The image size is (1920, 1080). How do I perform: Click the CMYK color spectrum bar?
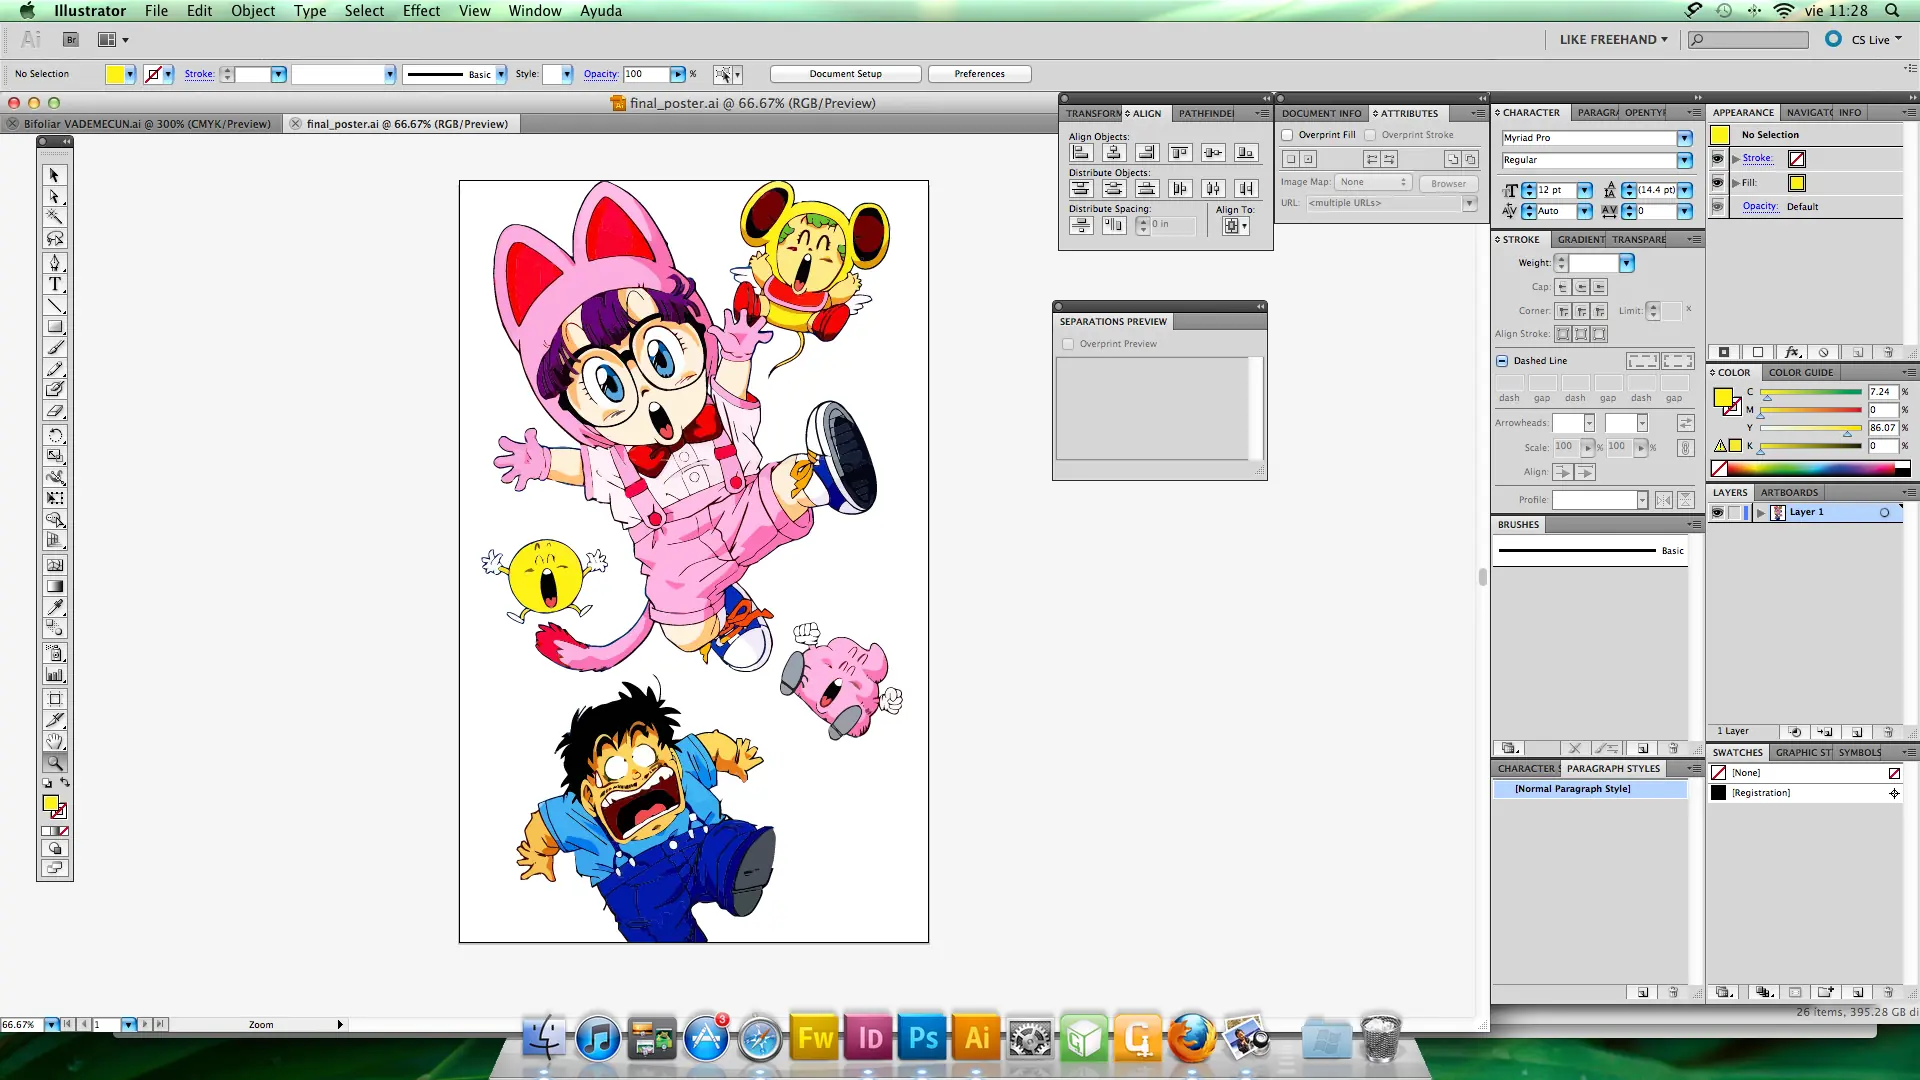(x=1811, y=468)
